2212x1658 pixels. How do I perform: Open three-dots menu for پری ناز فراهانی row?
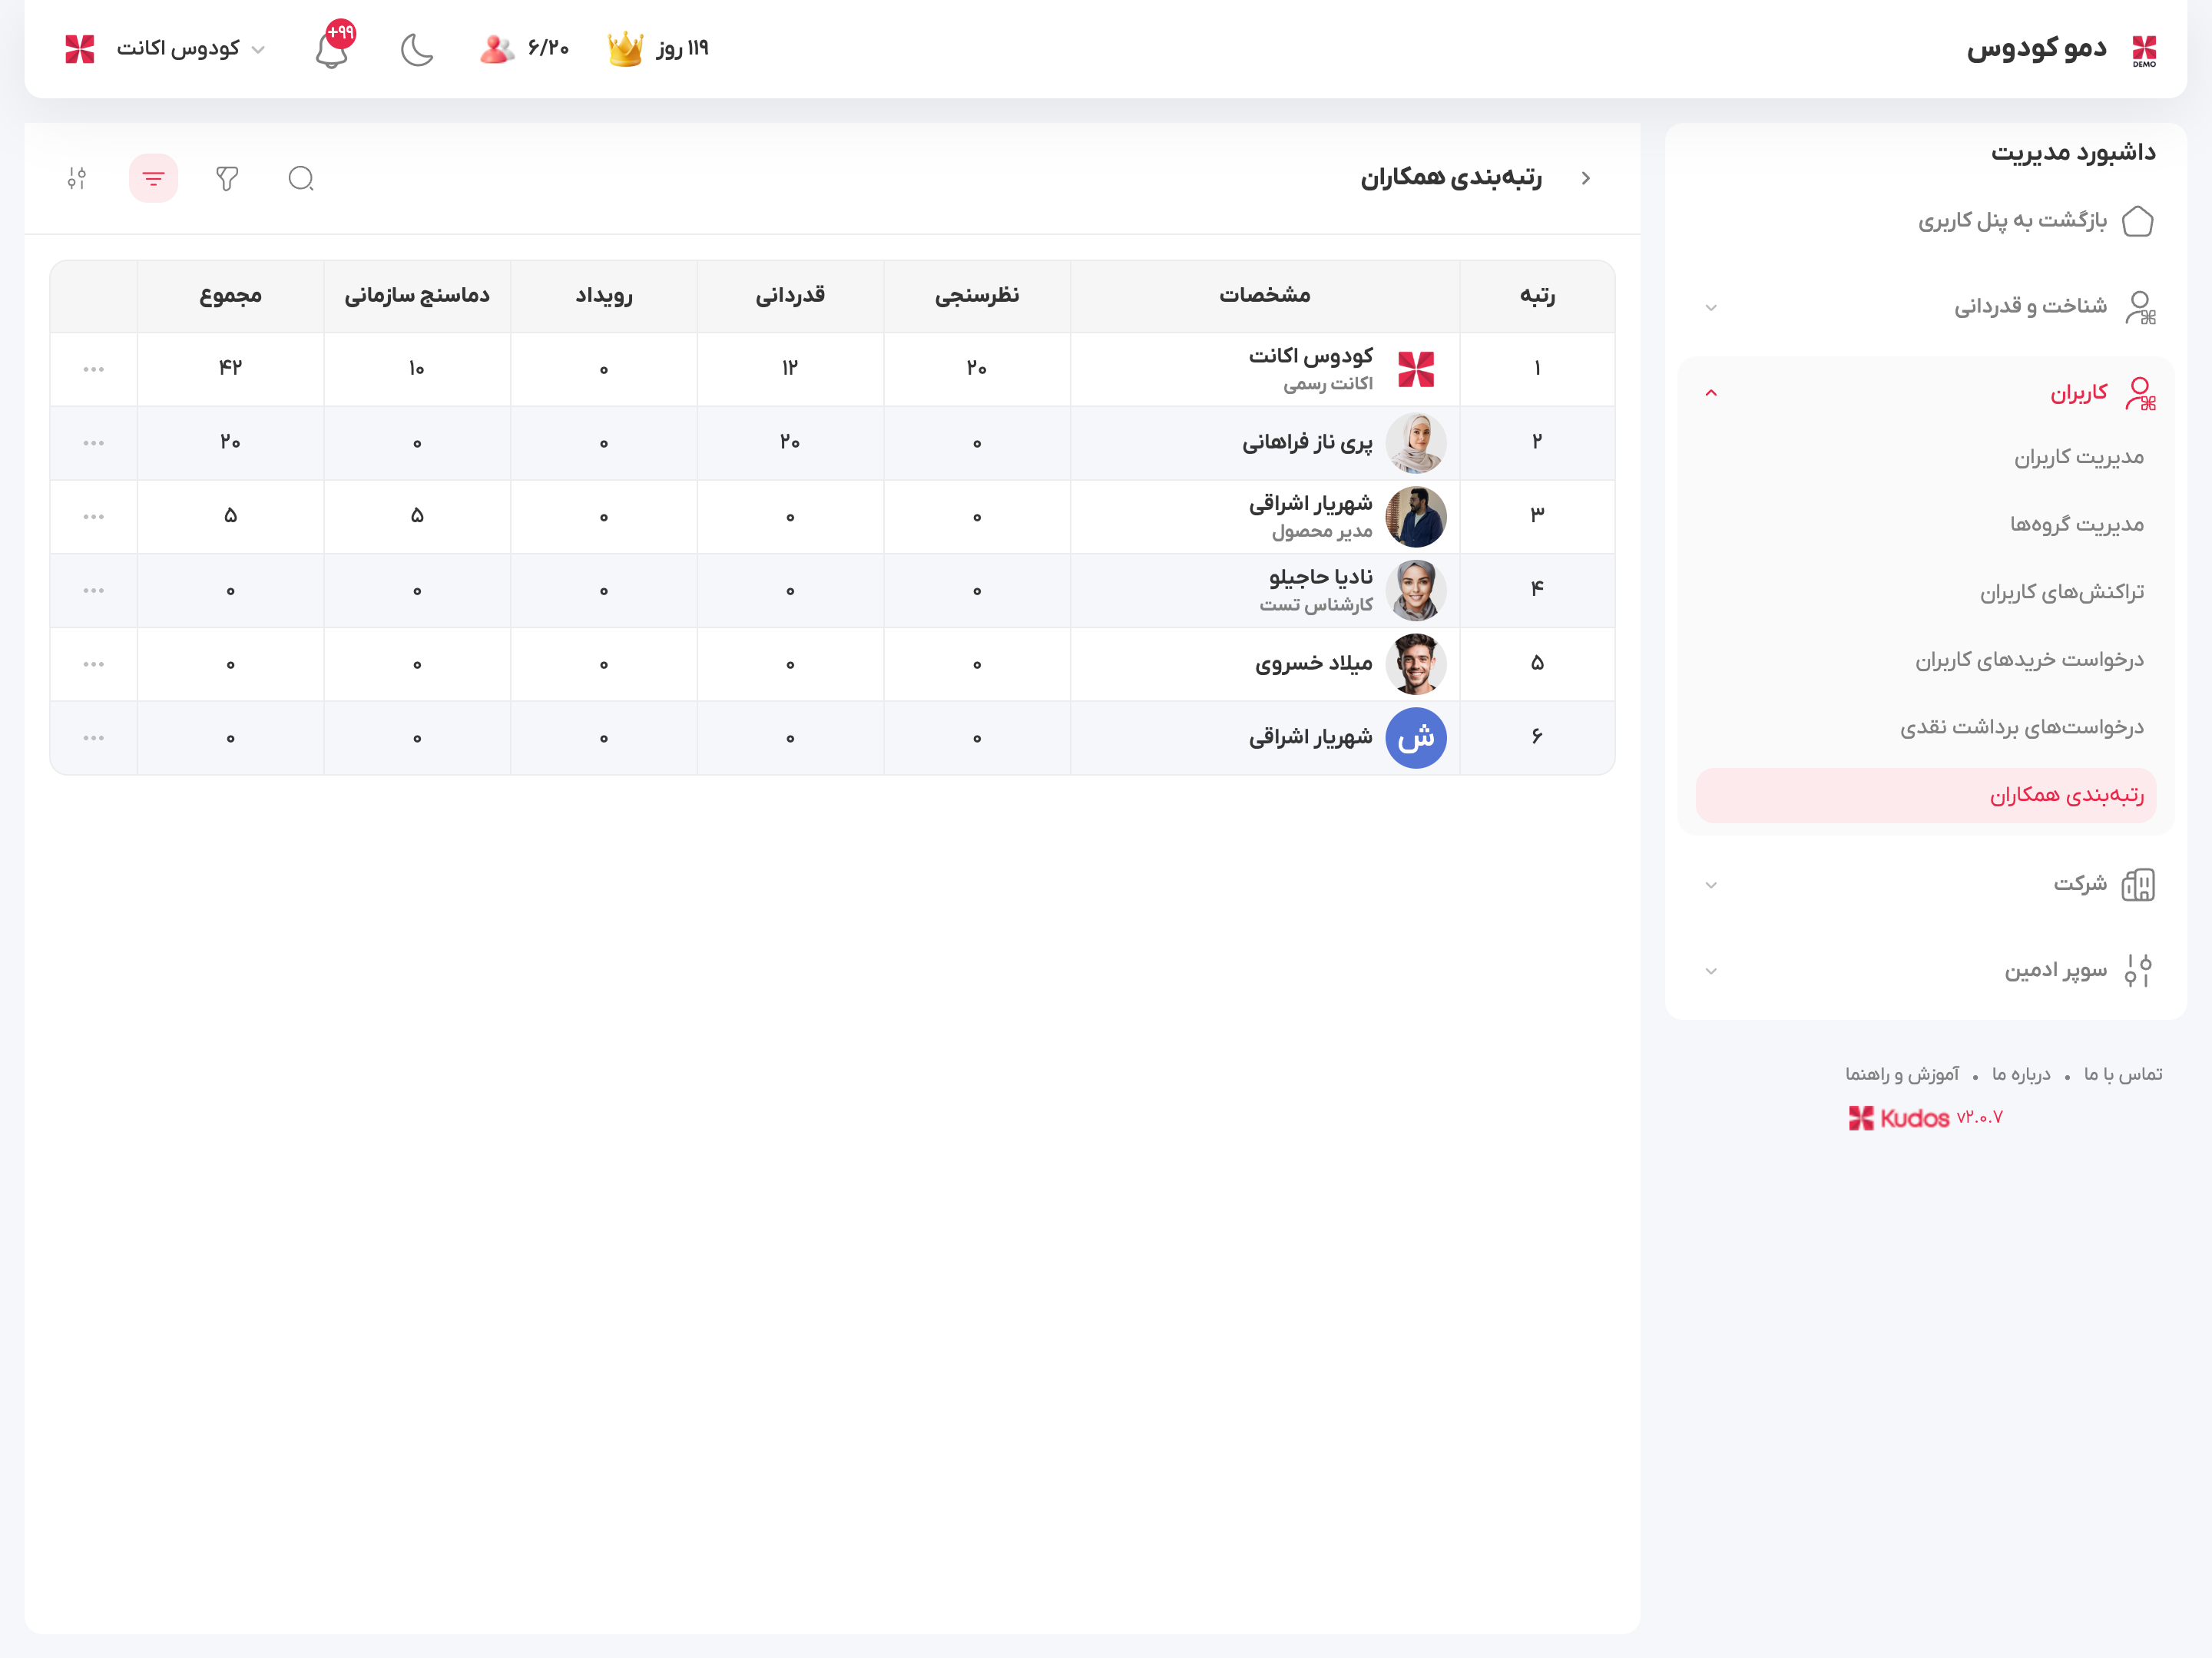pyautogui.click(x=94, y=443)
